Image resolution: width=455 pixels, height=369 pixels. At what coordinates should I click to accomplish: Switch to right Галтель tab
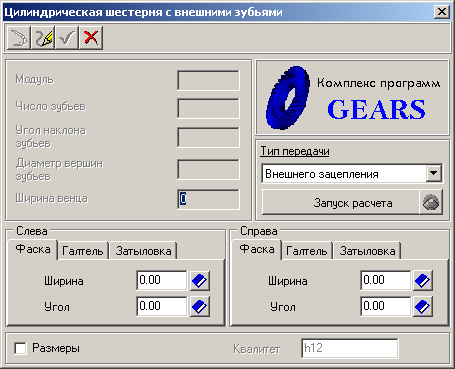(x=307, y=251)
